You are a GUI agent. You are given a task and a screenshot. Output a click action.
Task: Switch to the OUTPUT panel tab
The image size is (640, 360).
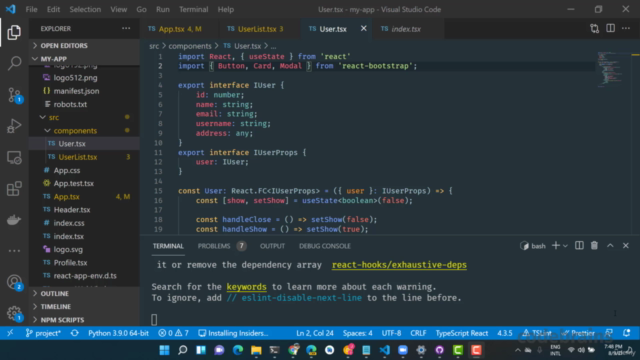272,246
